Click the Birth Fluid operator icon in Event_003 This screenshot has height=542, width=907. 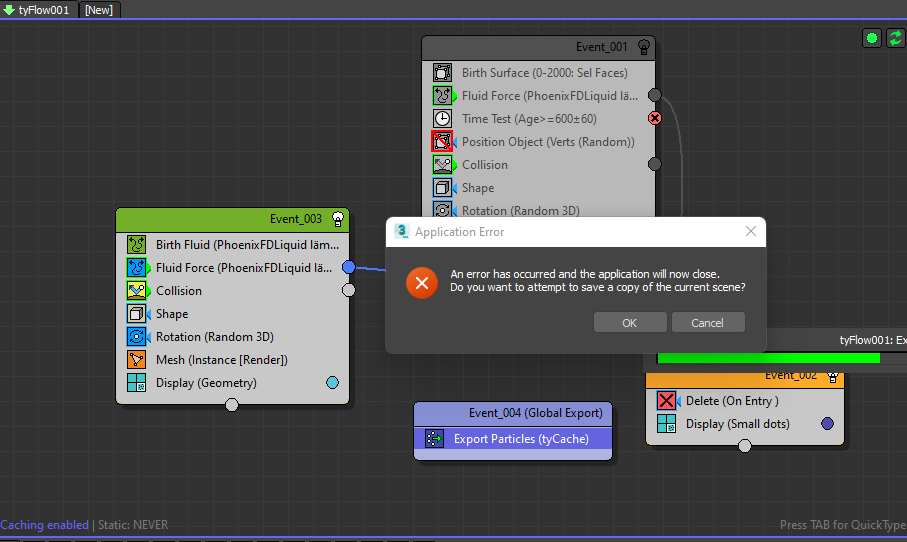pyautogui.click(x=137, y=244)
